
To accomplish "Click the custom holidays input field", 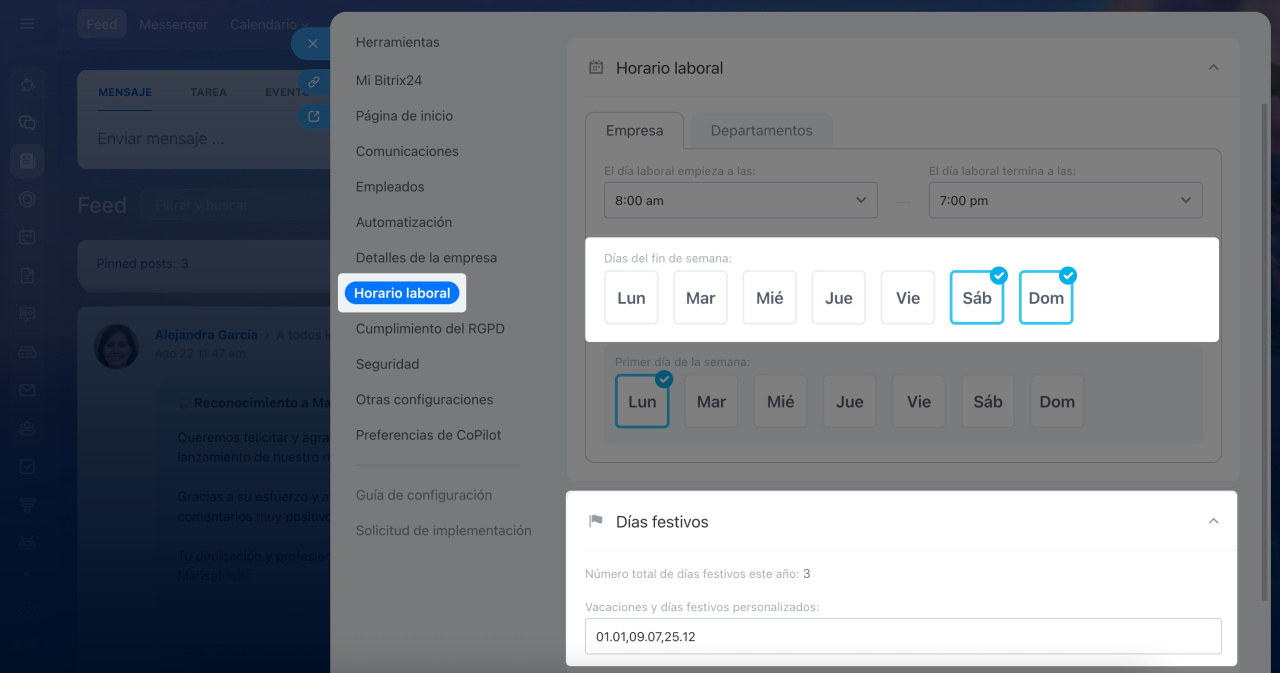I will click(x=902, y=636).
